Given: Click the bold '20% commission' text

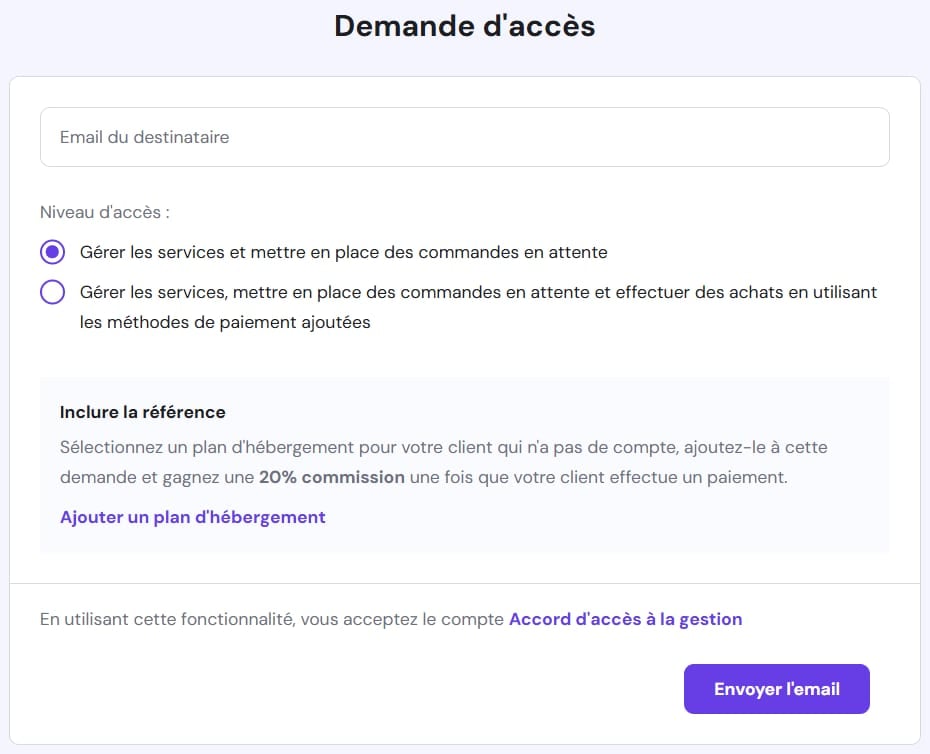Looking at the screenshot, I should (x=332, y=477).
